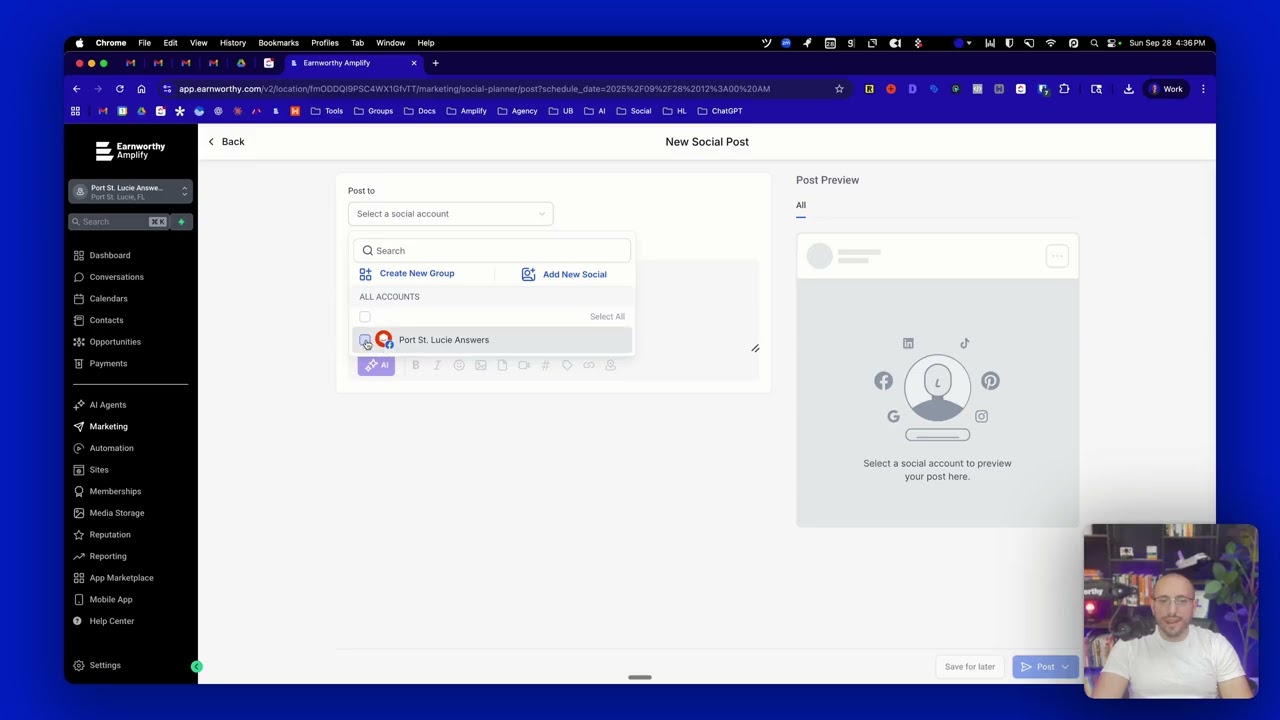Bookmark this page with star icon

click(x=839, y=89)
